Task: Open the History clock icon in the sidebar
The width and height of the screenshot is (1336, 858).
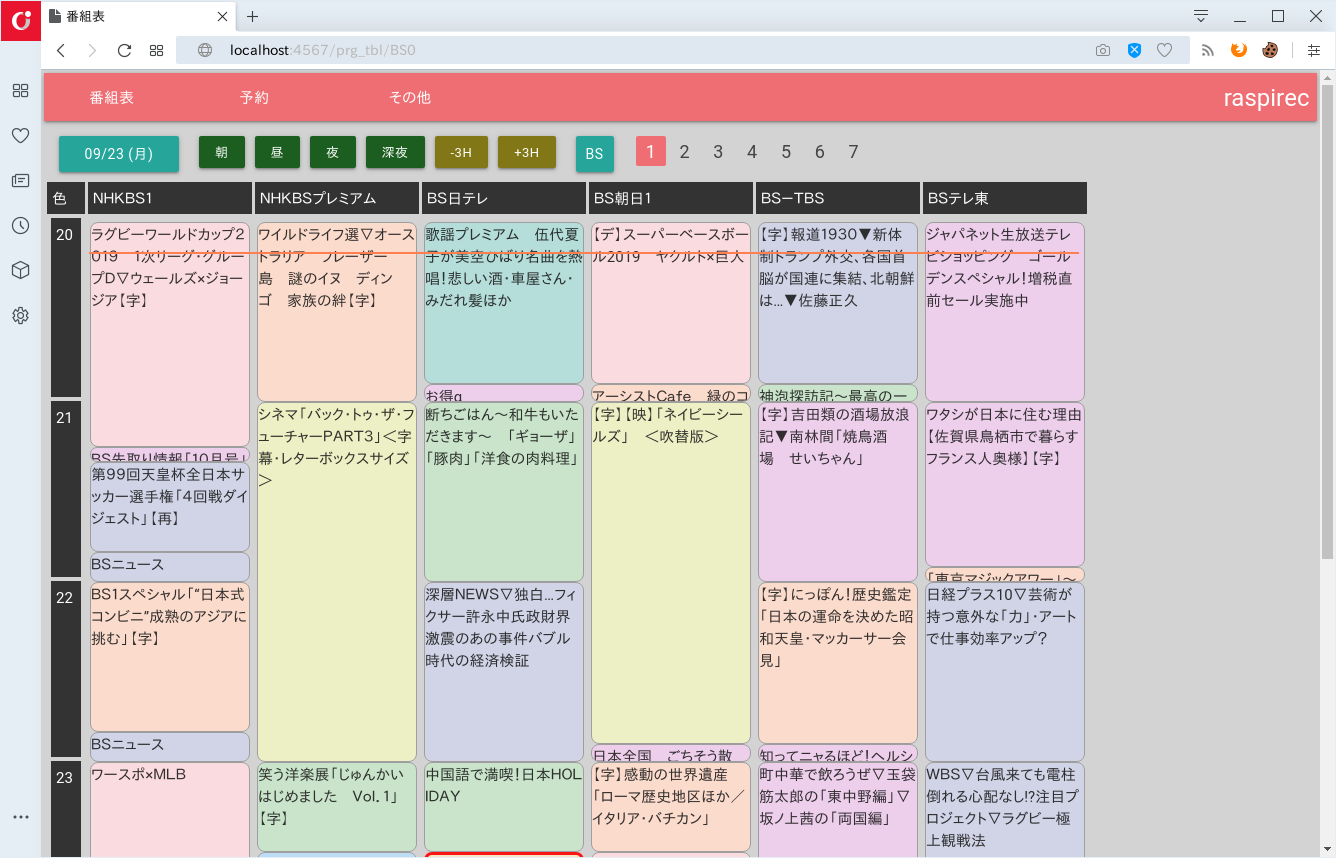Action: [20, 226]
